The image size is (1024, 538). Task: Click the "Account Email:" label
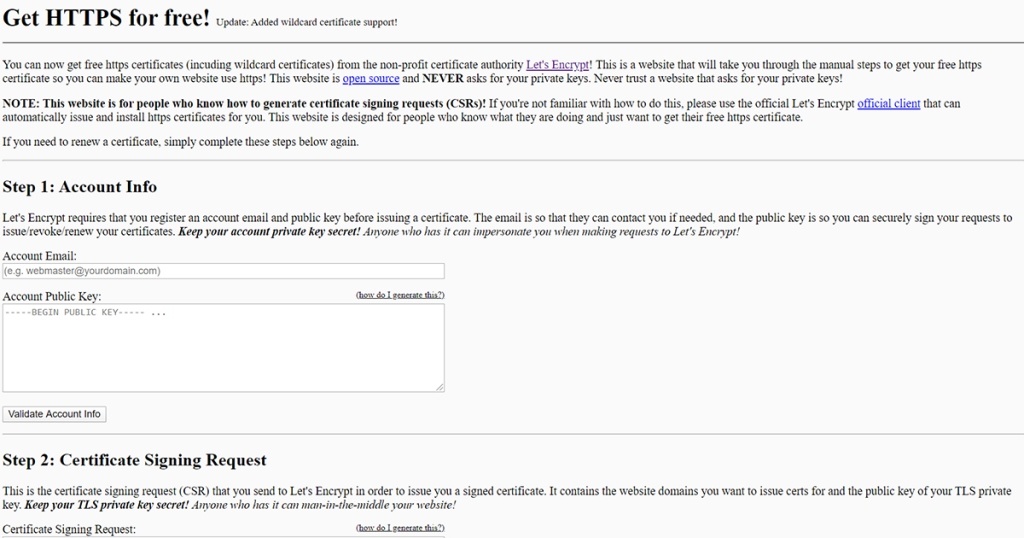[40, 256]
